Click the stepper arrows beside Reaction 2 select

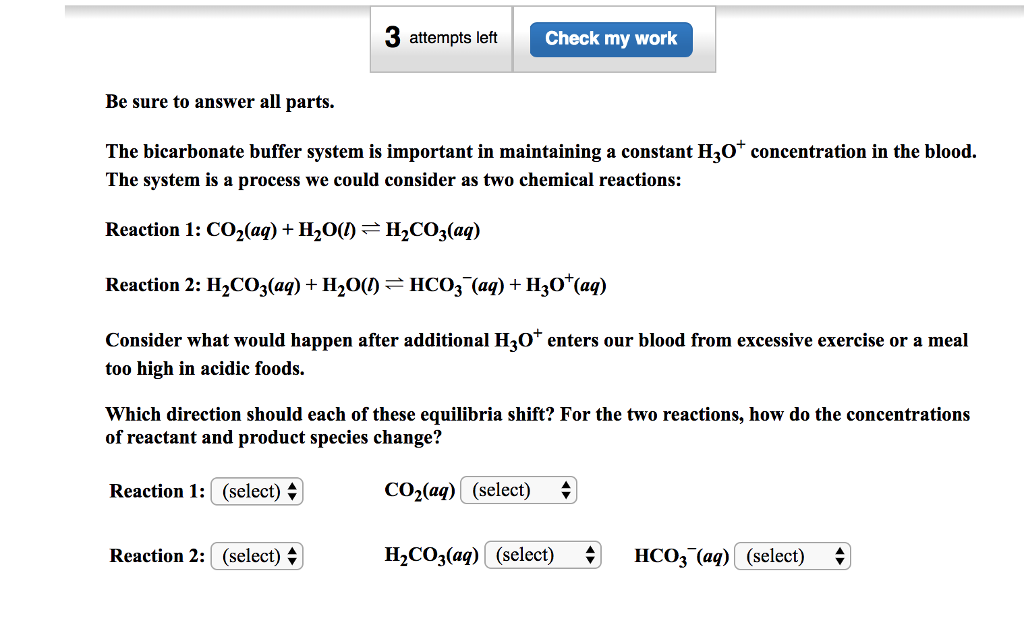[292, 556]
